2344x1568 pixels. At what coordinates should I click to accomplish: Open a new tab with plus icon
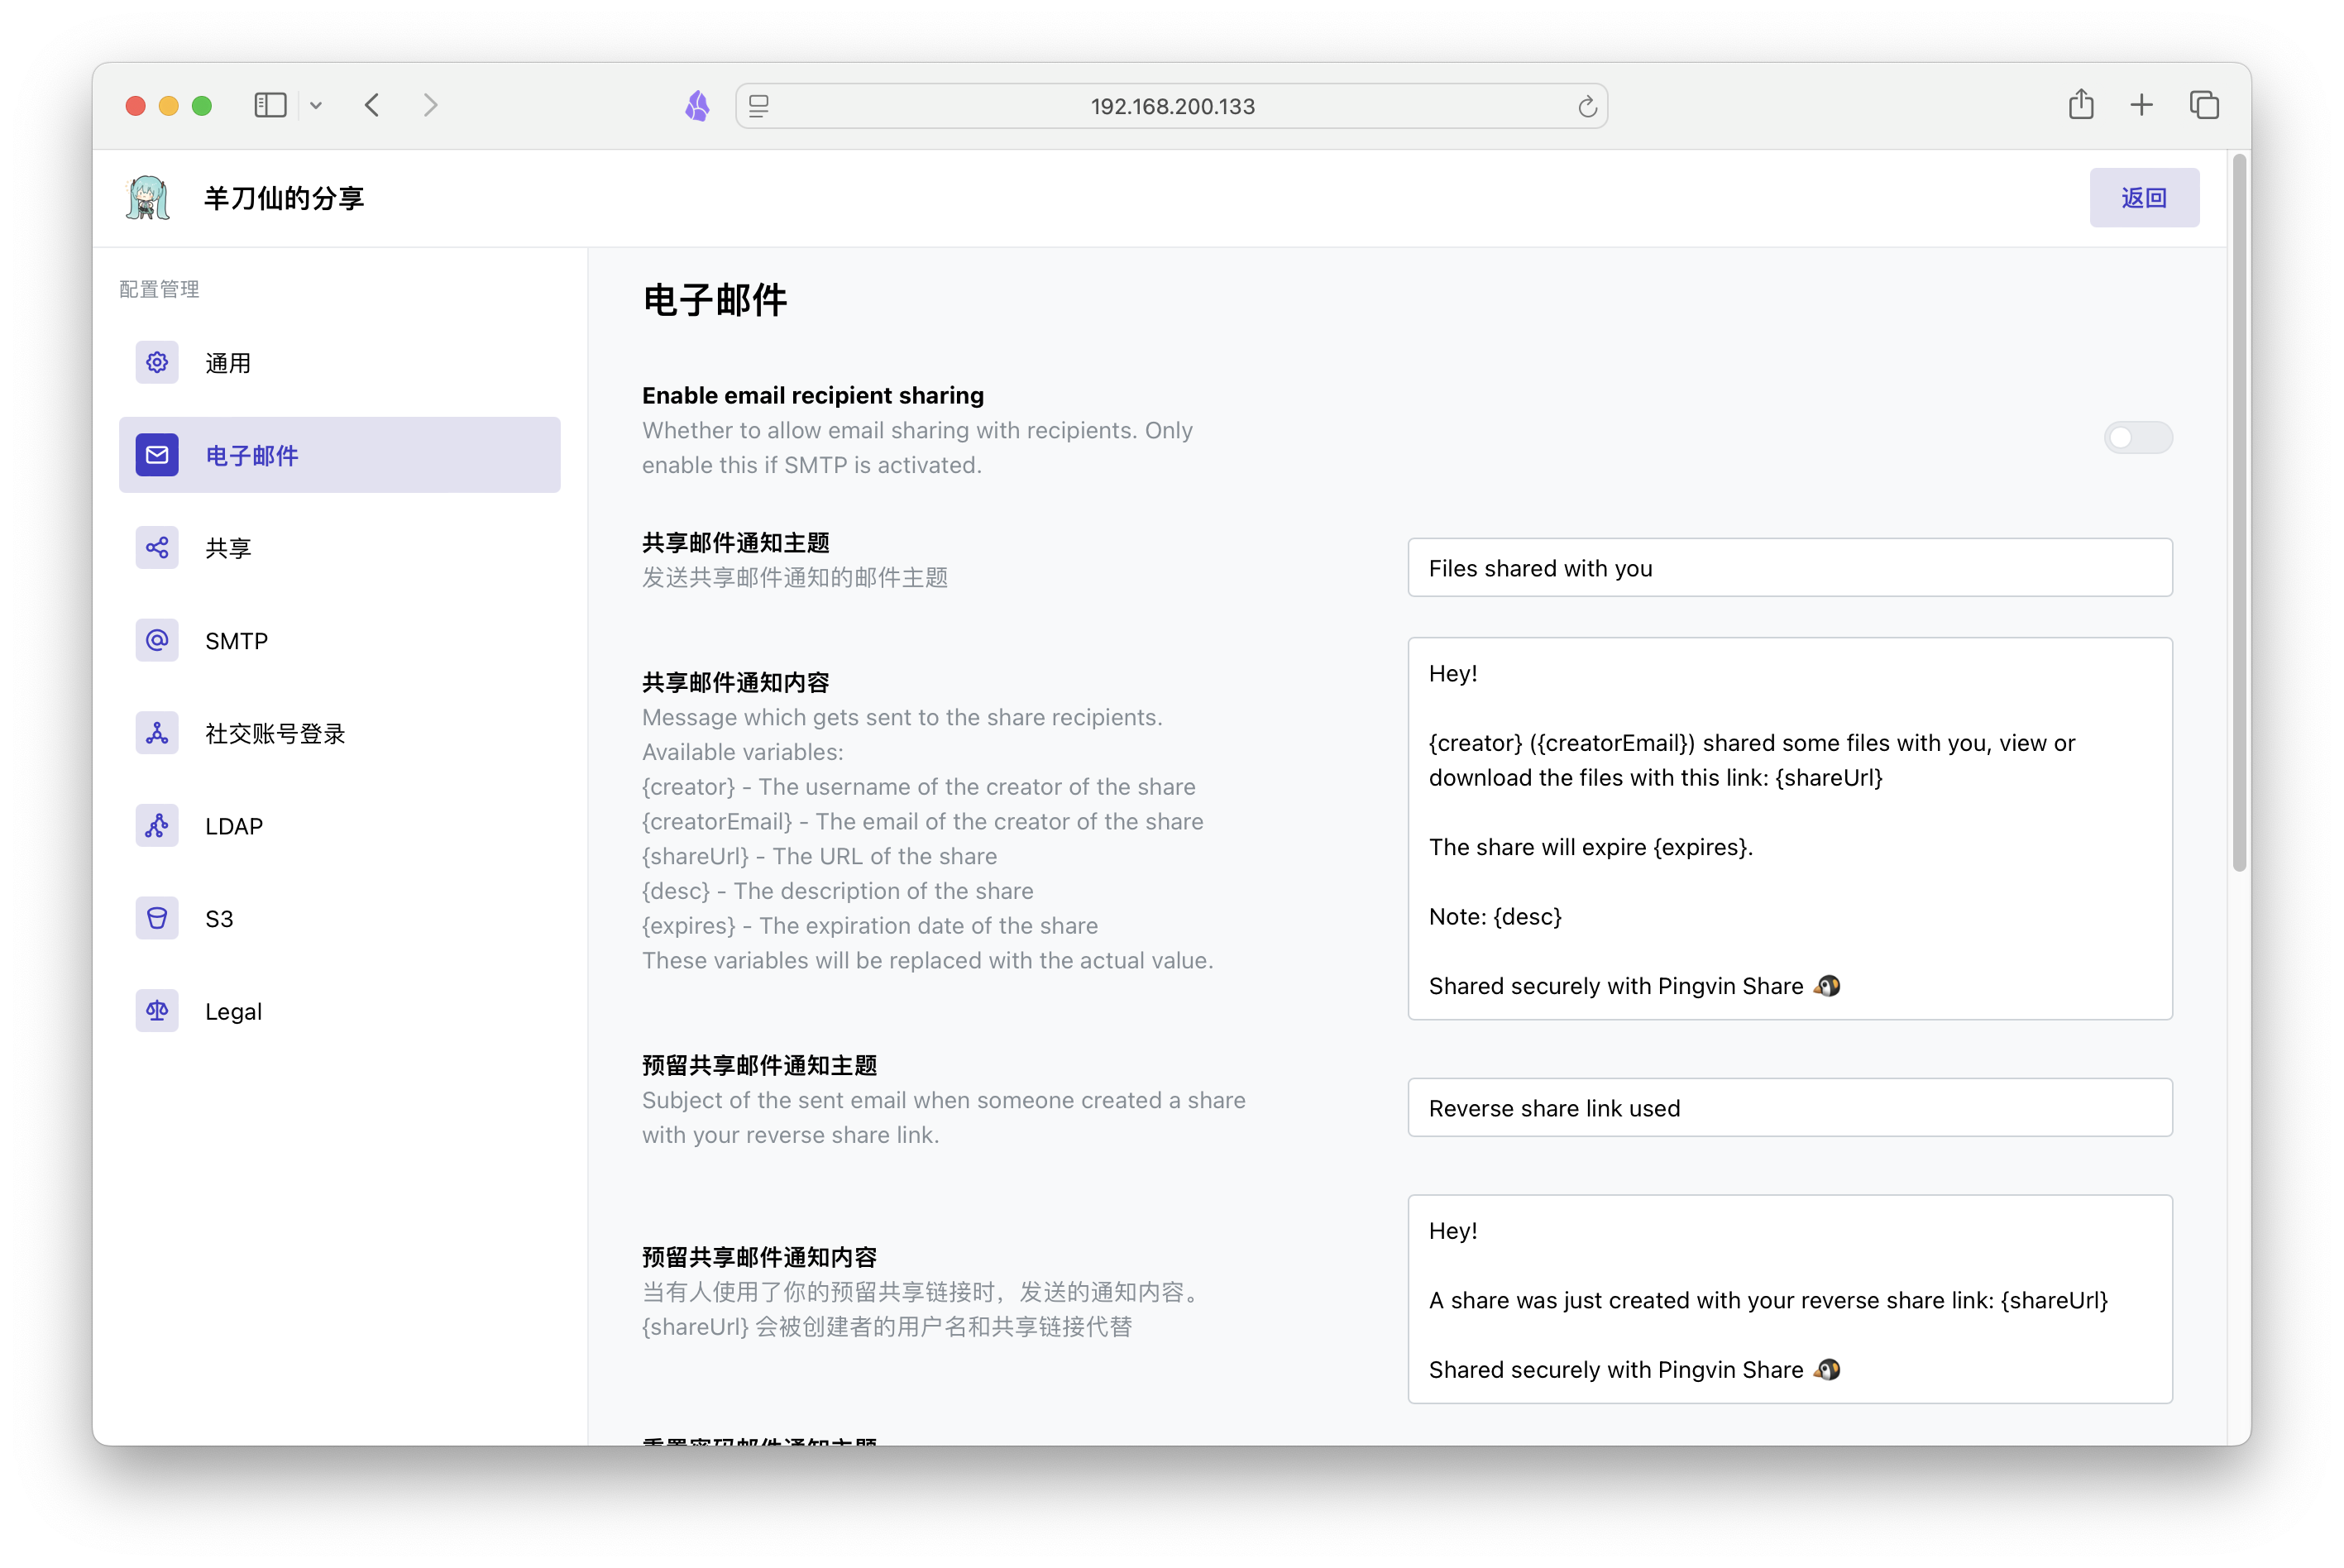2141,105
